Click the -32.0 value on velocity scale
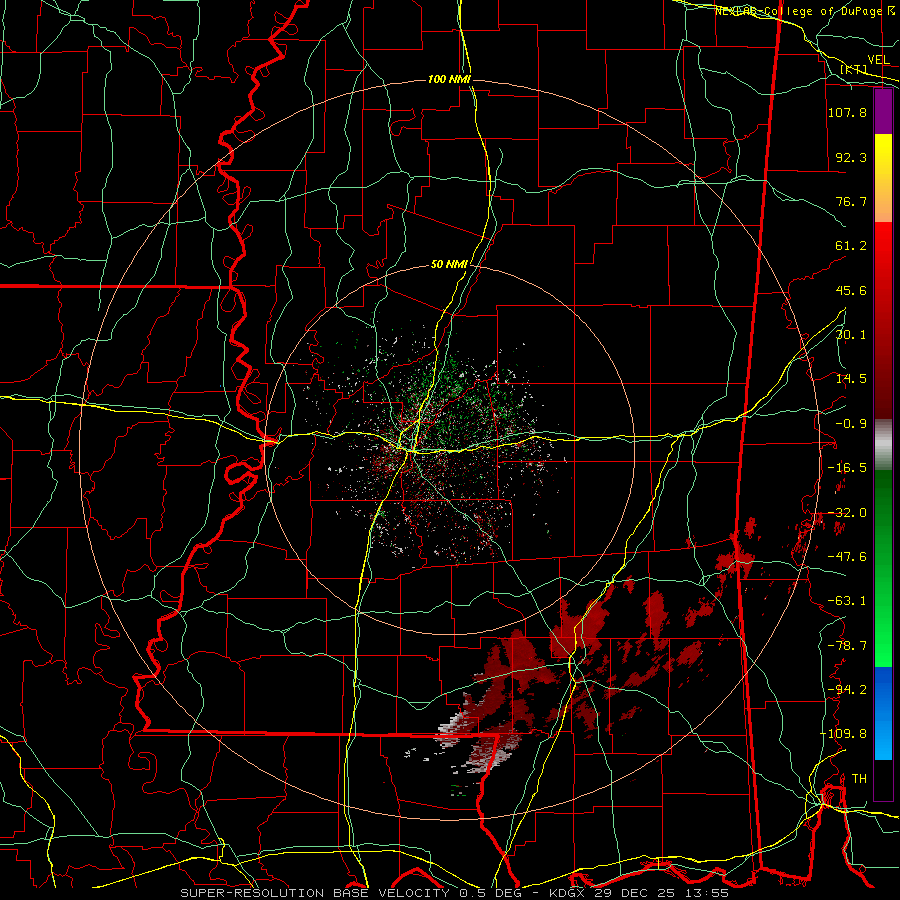 847,513
